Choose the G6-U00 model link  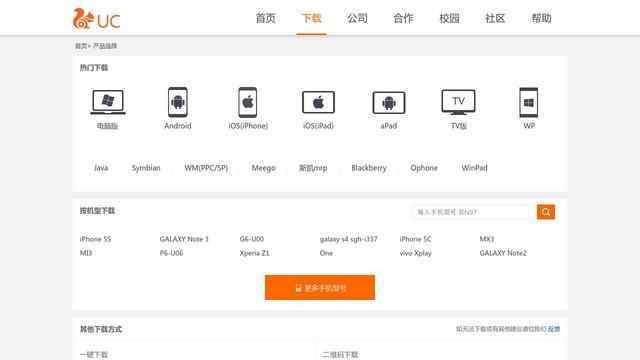[x=252, y=239]
